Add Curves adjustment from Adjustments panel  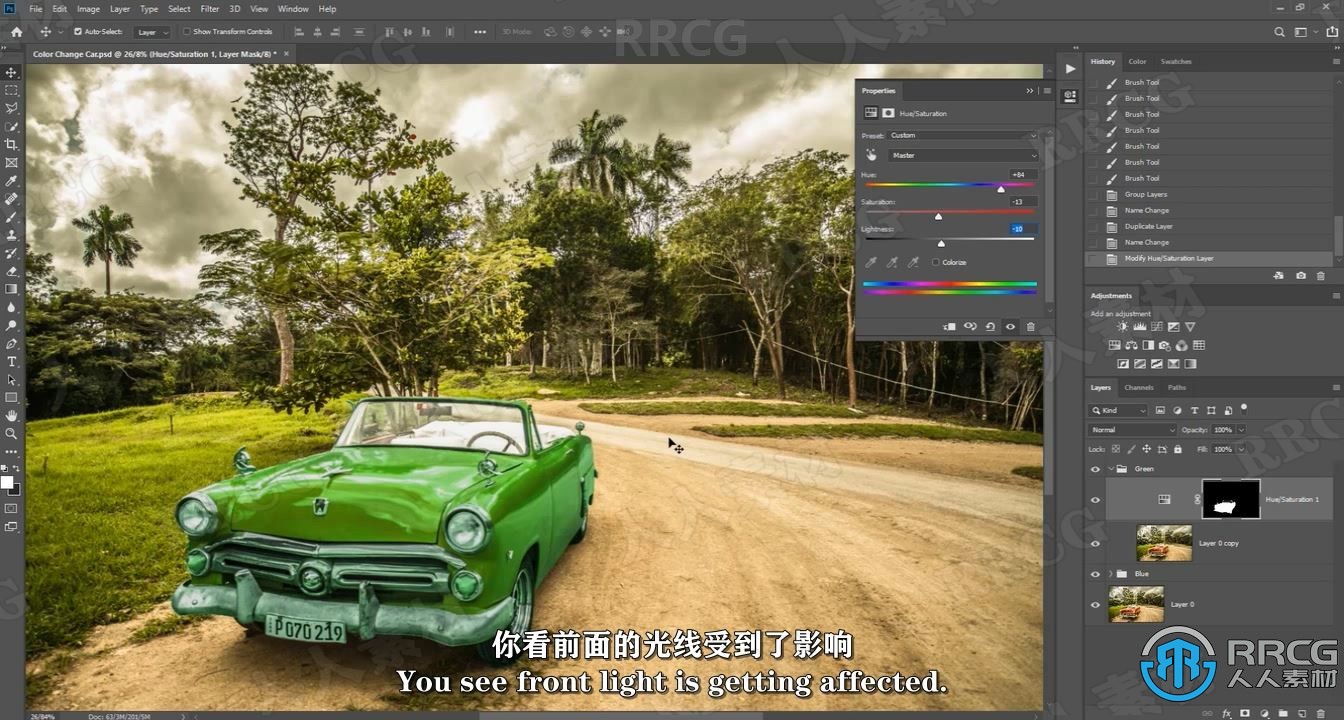tap(1156, 327)
